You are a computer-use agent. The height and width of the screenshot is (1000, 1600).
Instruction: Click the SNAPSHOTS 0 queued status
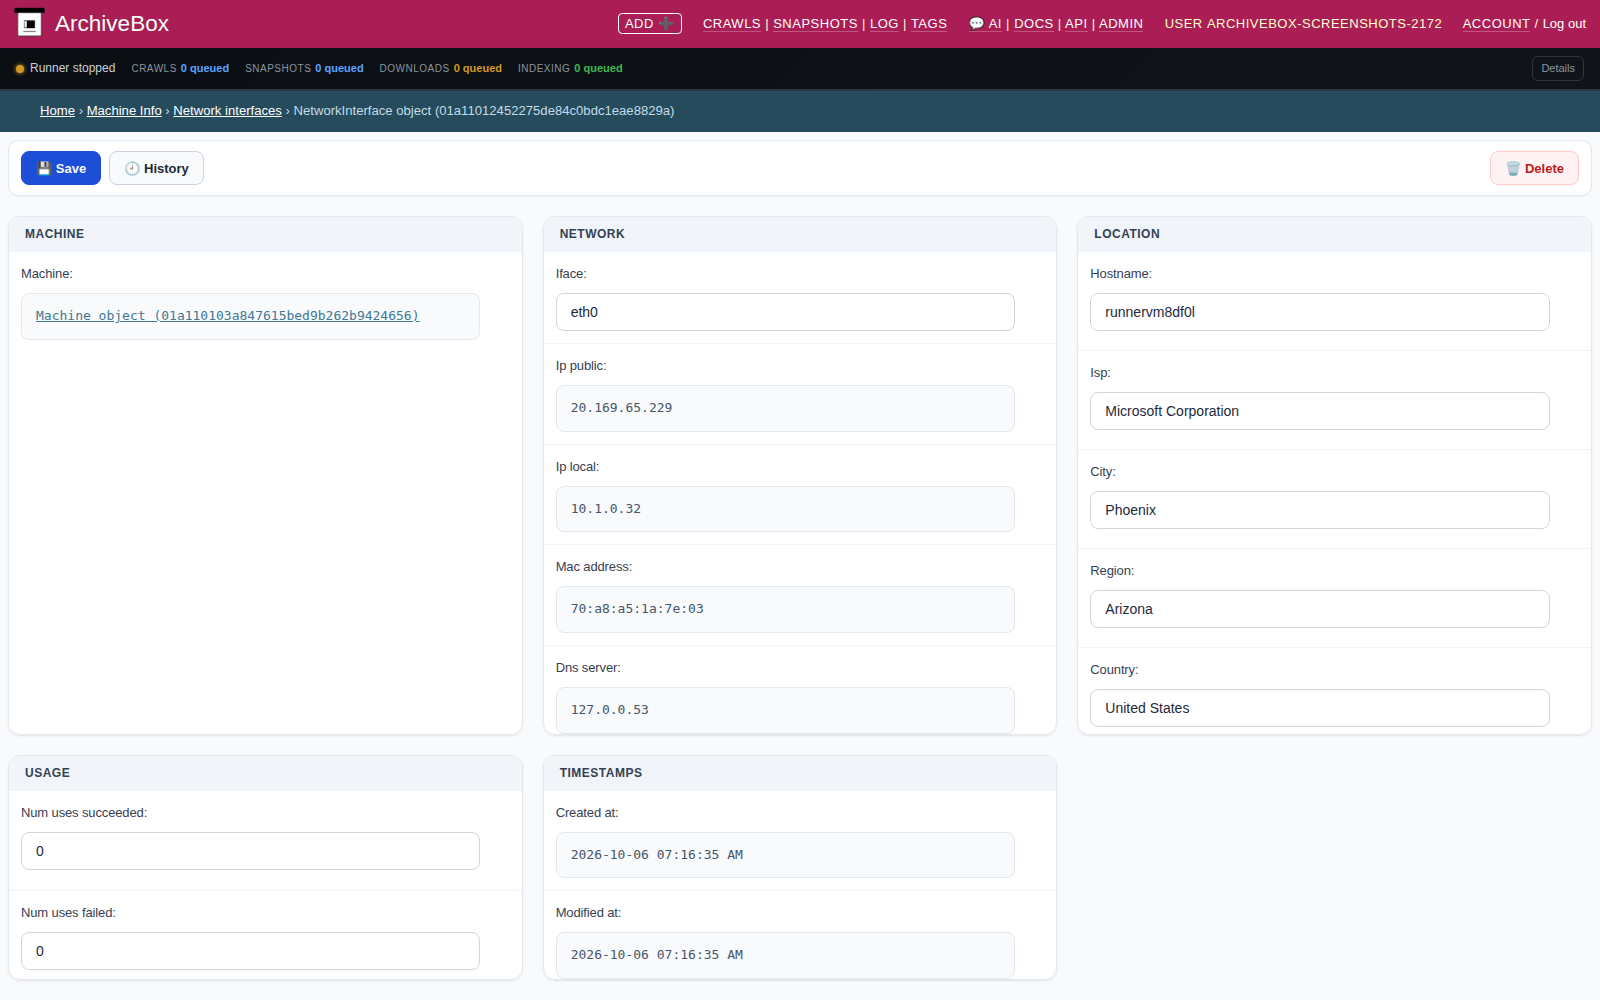pyautogui.click(x=304, y=68)
